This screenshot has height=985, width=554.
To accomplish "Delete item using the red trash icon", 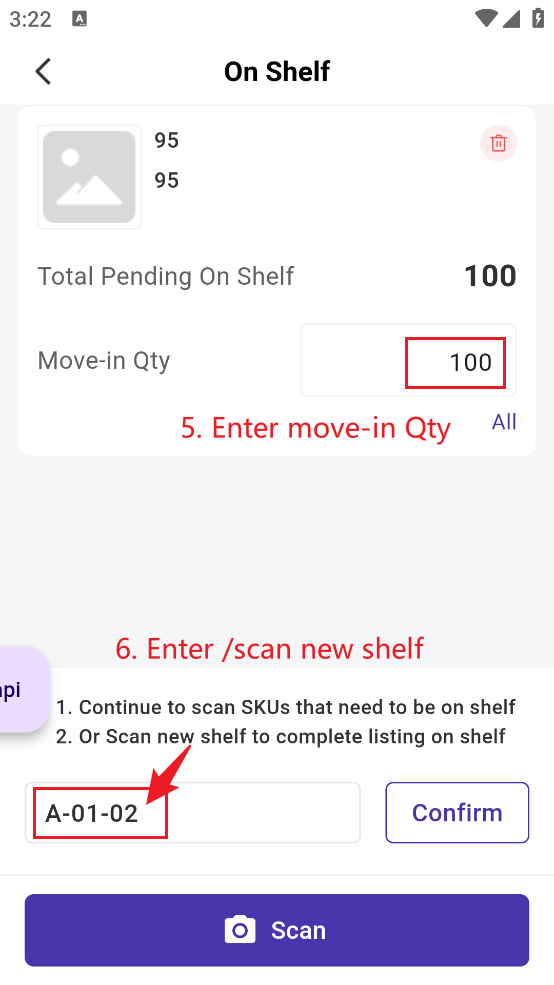I will coord(498,143).
